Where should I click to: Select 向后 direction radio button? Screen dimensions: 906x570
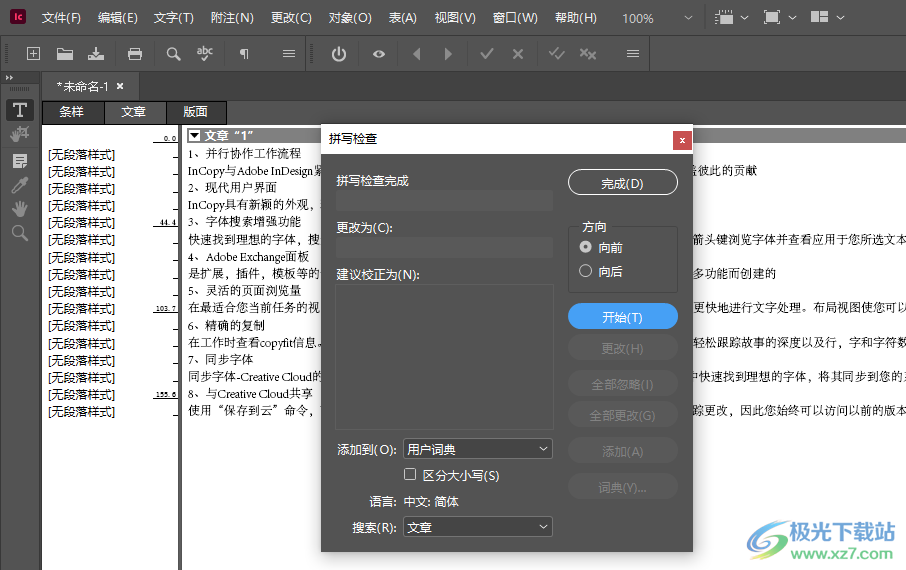coord(585,271)
